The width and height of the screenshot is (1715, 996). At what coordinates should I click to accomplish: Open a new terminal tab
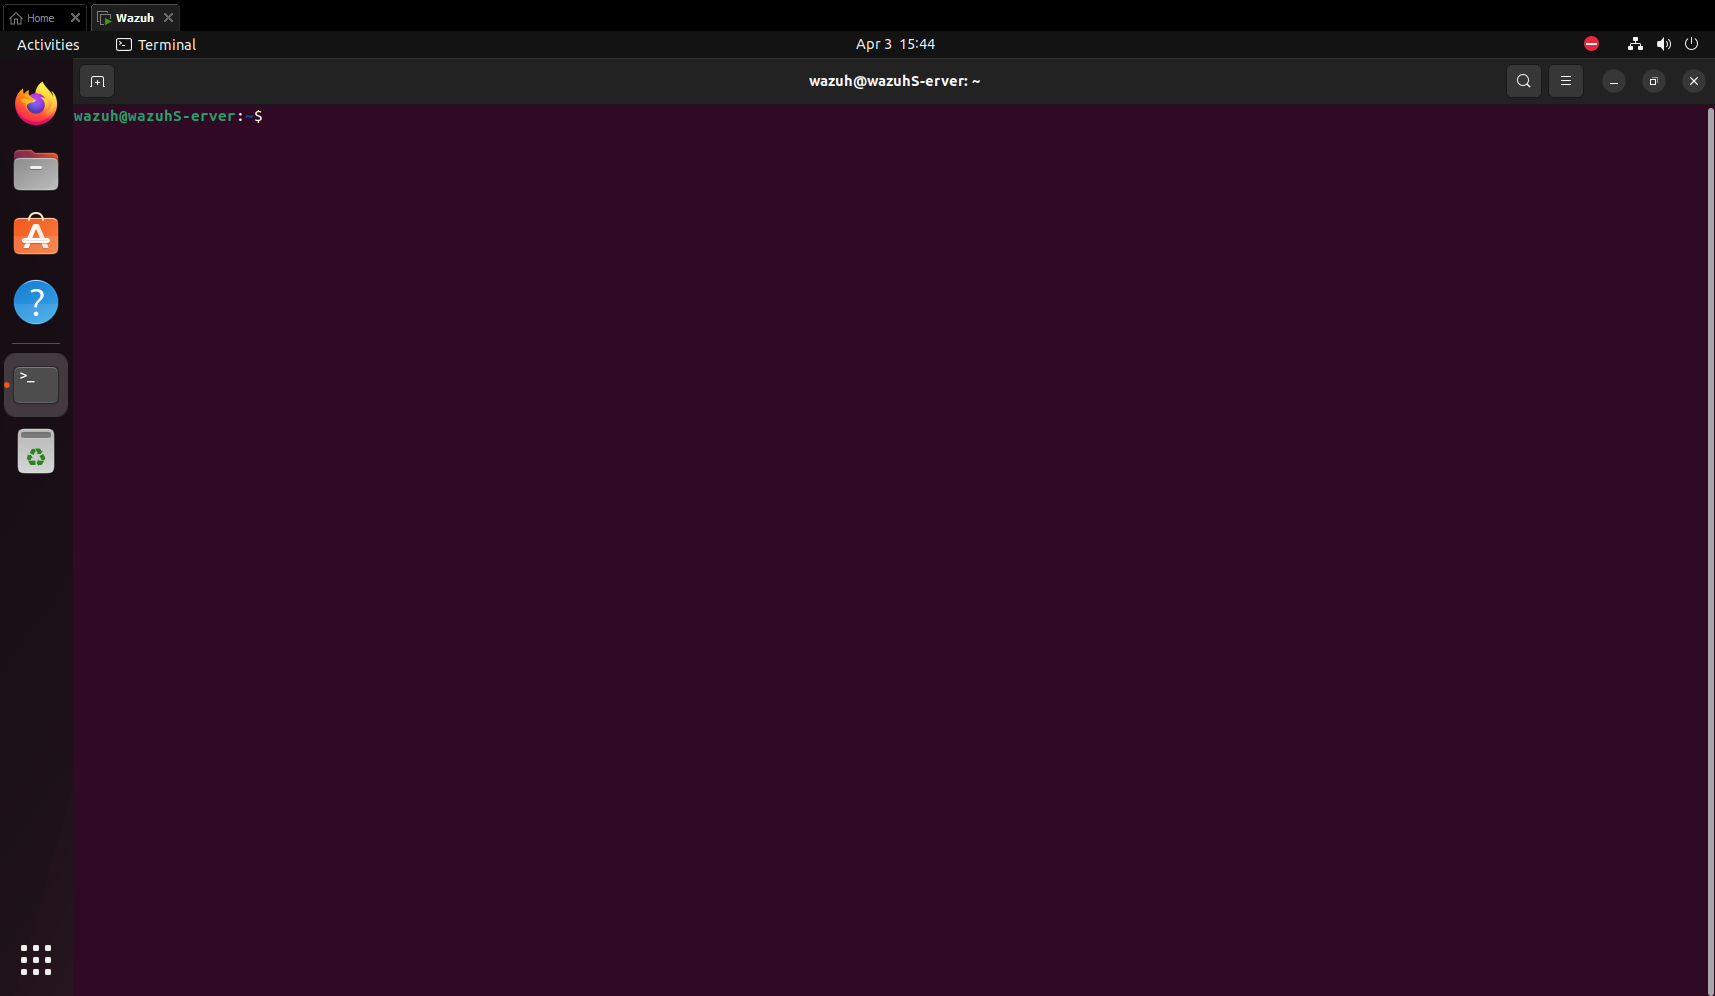click(x=97, y=81)
